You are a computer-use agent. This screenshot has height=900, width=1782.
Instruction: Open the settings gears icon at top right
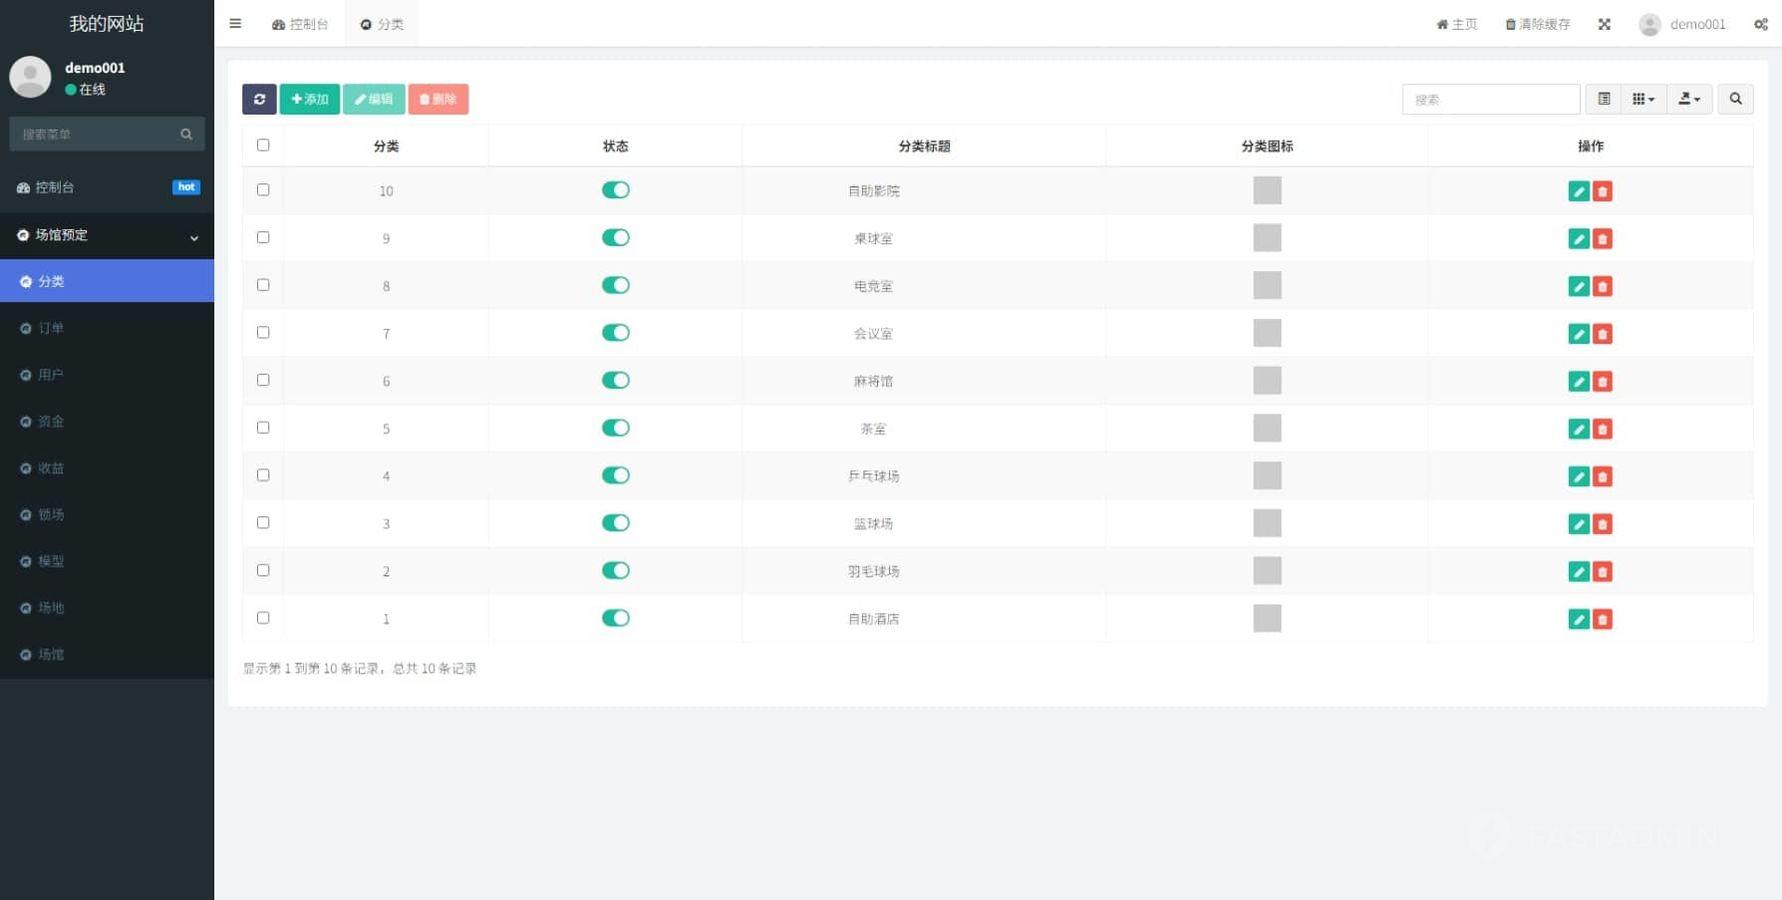pos(1760,24)
